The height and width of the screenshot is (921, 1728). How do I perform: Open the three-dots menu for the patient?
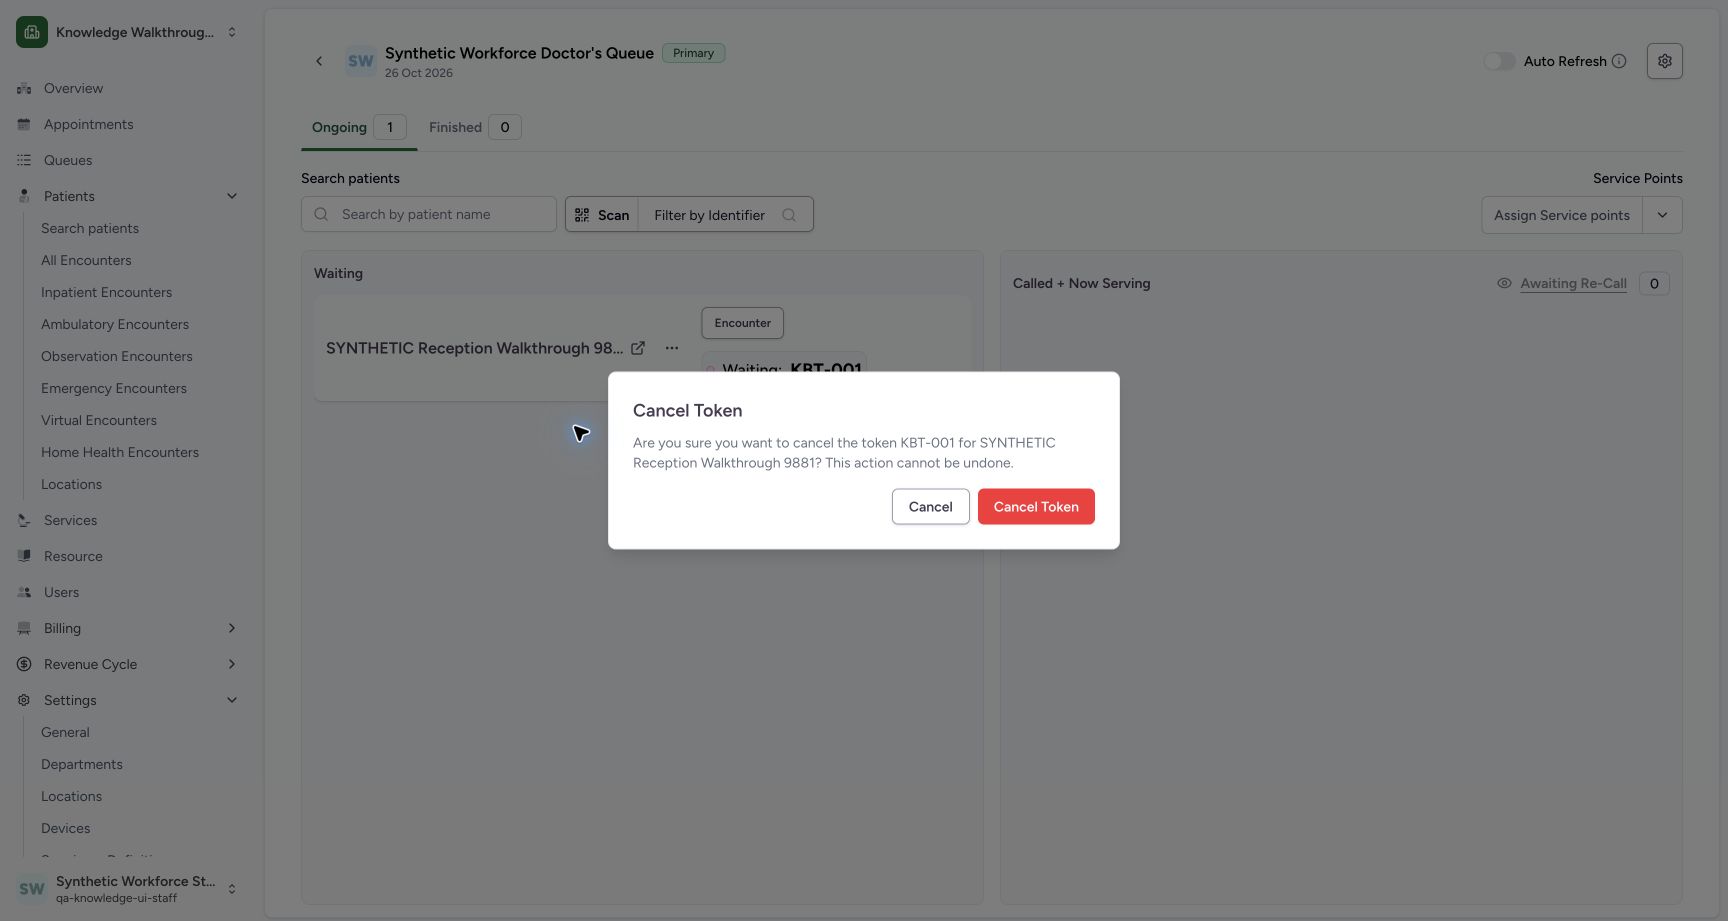[x=672, y=348]
